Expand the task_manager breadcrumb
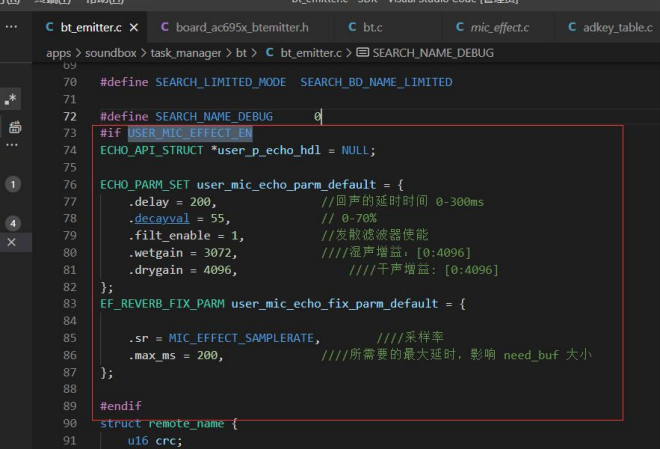660x449 pixels. pyautogui.click(x=186, y=53)
